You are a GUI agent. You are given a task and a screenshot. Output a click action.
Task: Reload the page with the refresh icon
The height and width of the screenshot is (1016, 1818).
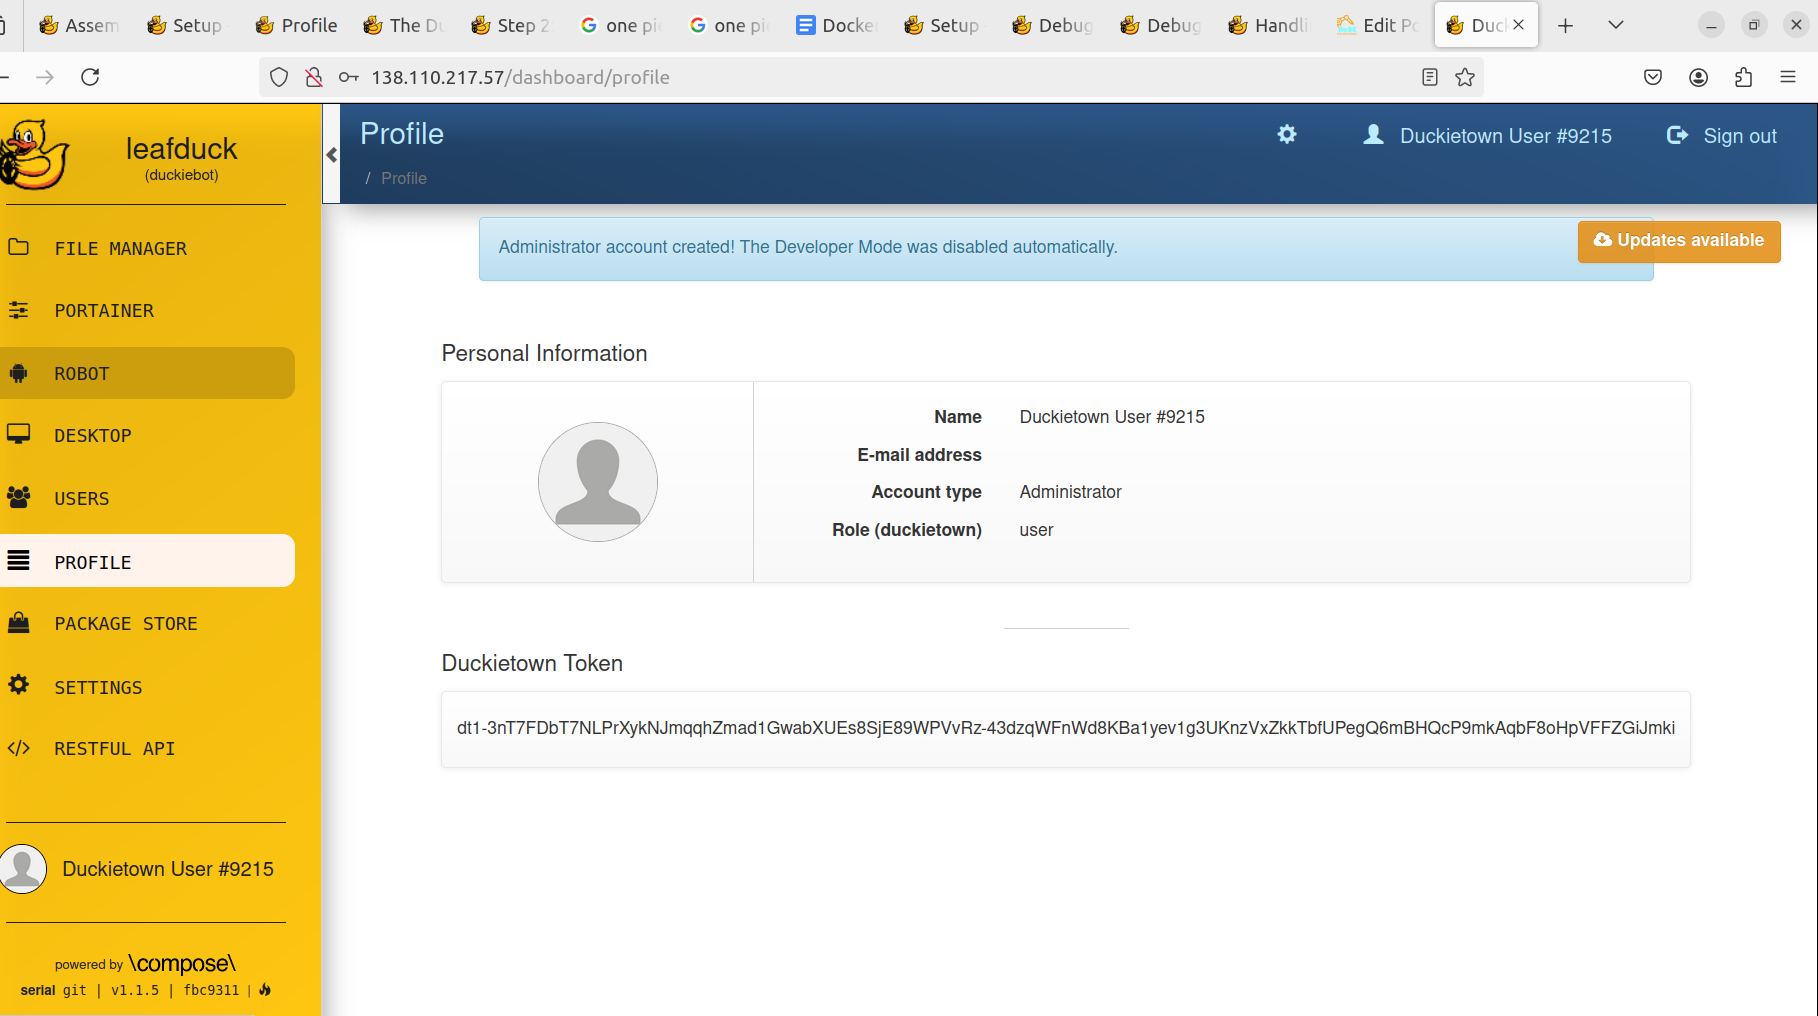pyautogui.click(x=90, y=77)
